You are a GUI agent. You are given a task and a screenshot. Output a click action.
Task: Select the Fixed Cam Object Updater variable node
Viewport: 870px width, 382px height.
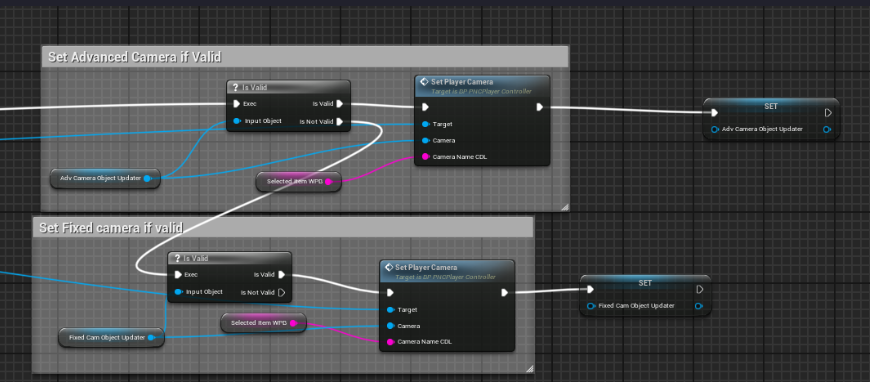(x=112, y=337)
